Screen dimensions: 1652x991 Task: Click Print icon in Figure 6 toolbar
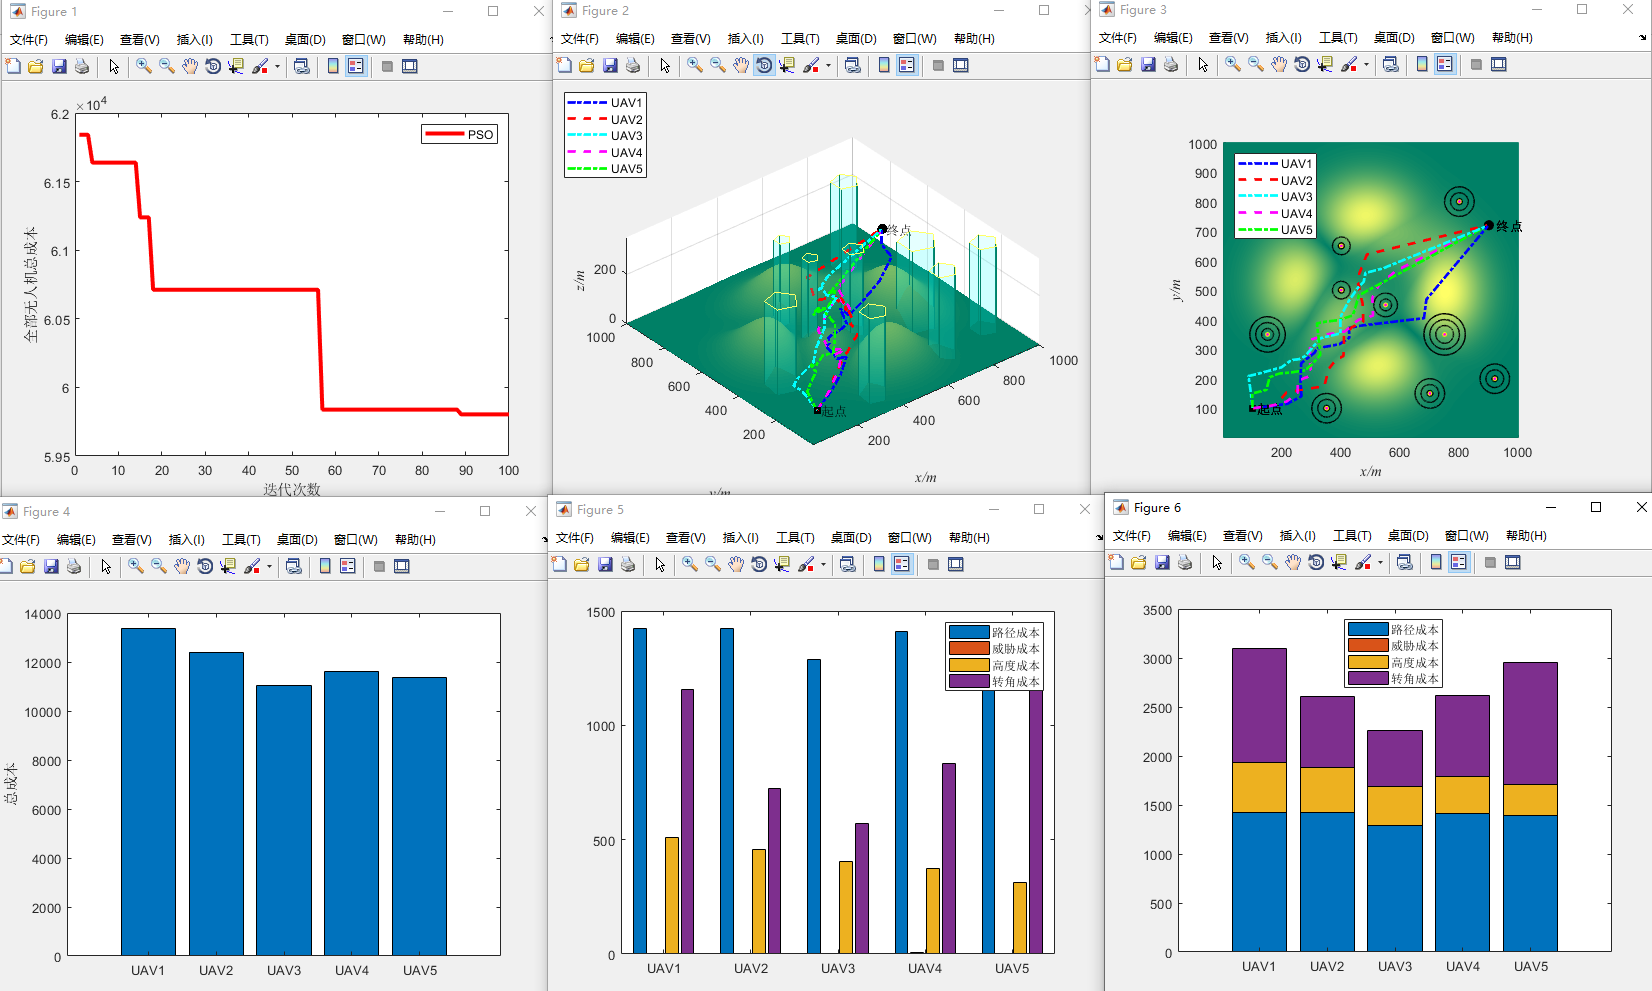(1185, 562)
